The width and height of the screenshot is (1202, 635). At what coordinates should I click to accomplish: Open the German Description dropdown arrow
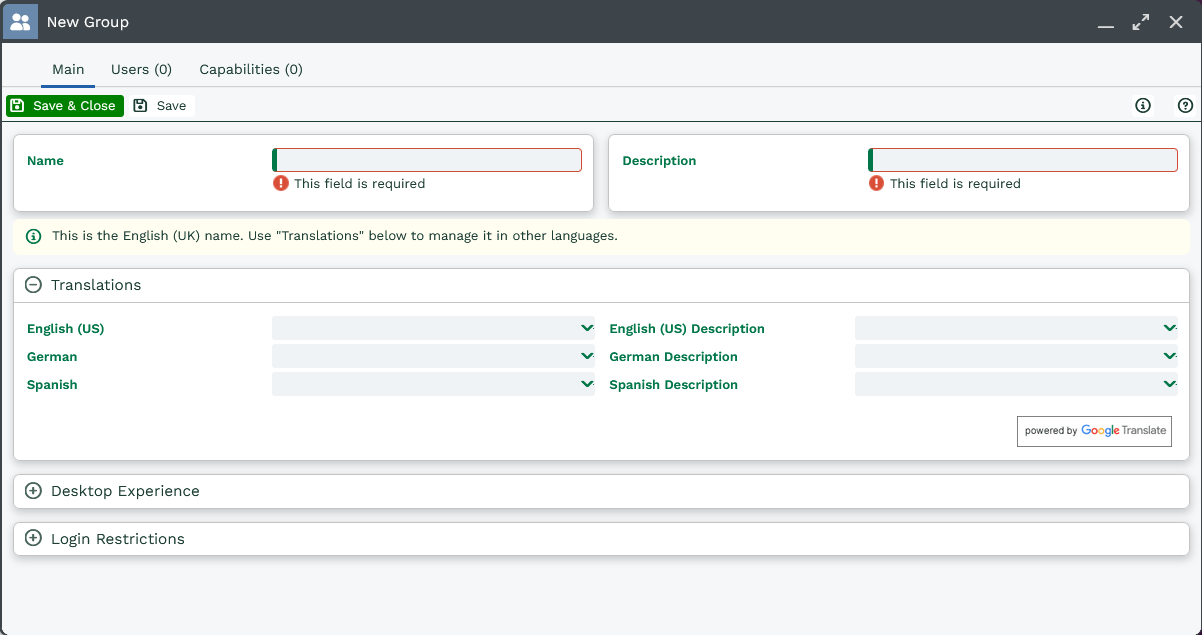pyautogui.click(x=1169, y=356)
